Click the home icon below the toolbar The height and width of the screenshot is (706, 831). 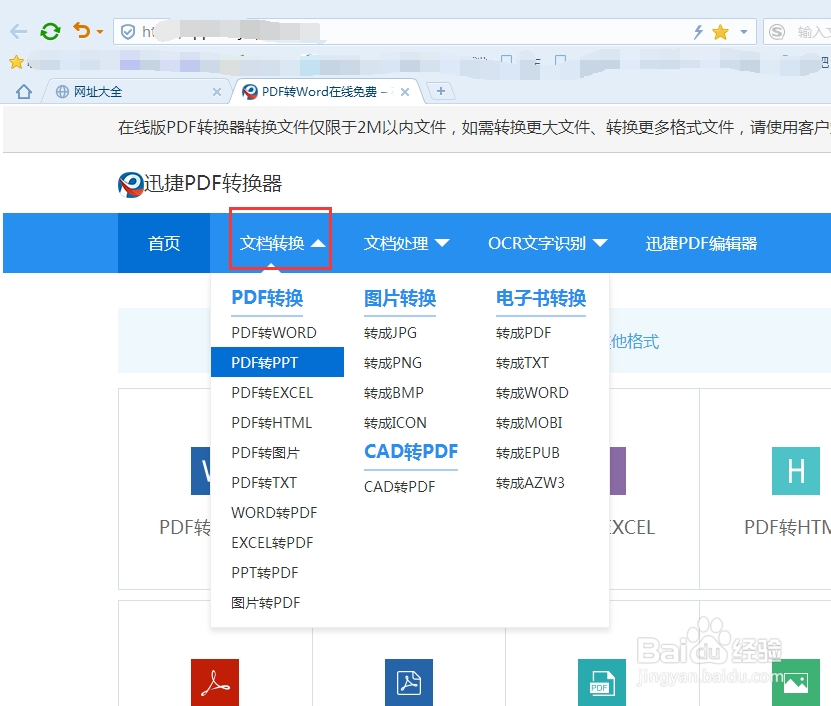pyautogui.click(x=22, y=90)
